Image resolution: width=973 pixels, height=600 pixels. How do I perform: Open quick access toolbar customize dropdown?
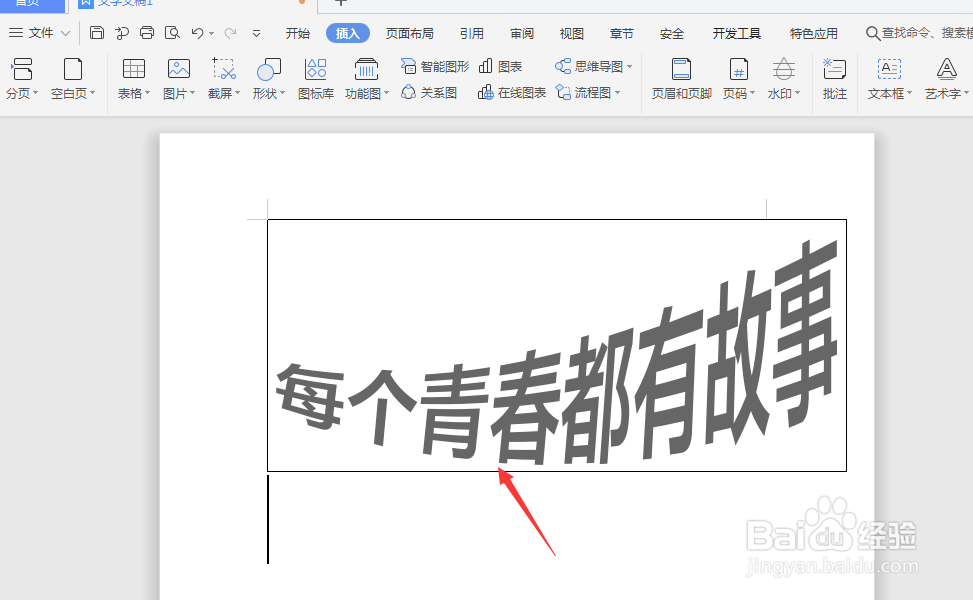(256, 34)
